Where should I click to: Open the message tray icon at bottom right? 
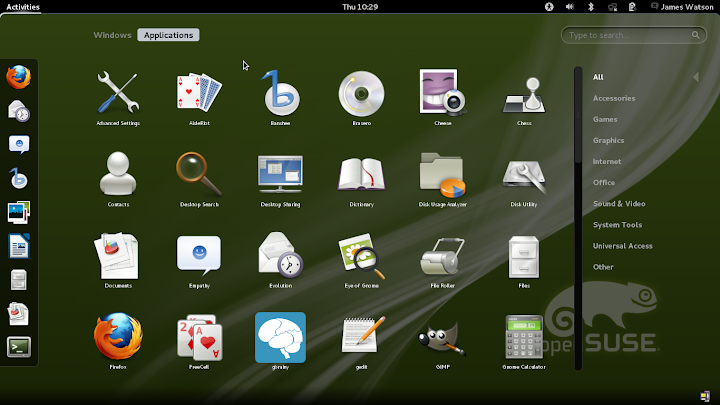pos(705,396)
